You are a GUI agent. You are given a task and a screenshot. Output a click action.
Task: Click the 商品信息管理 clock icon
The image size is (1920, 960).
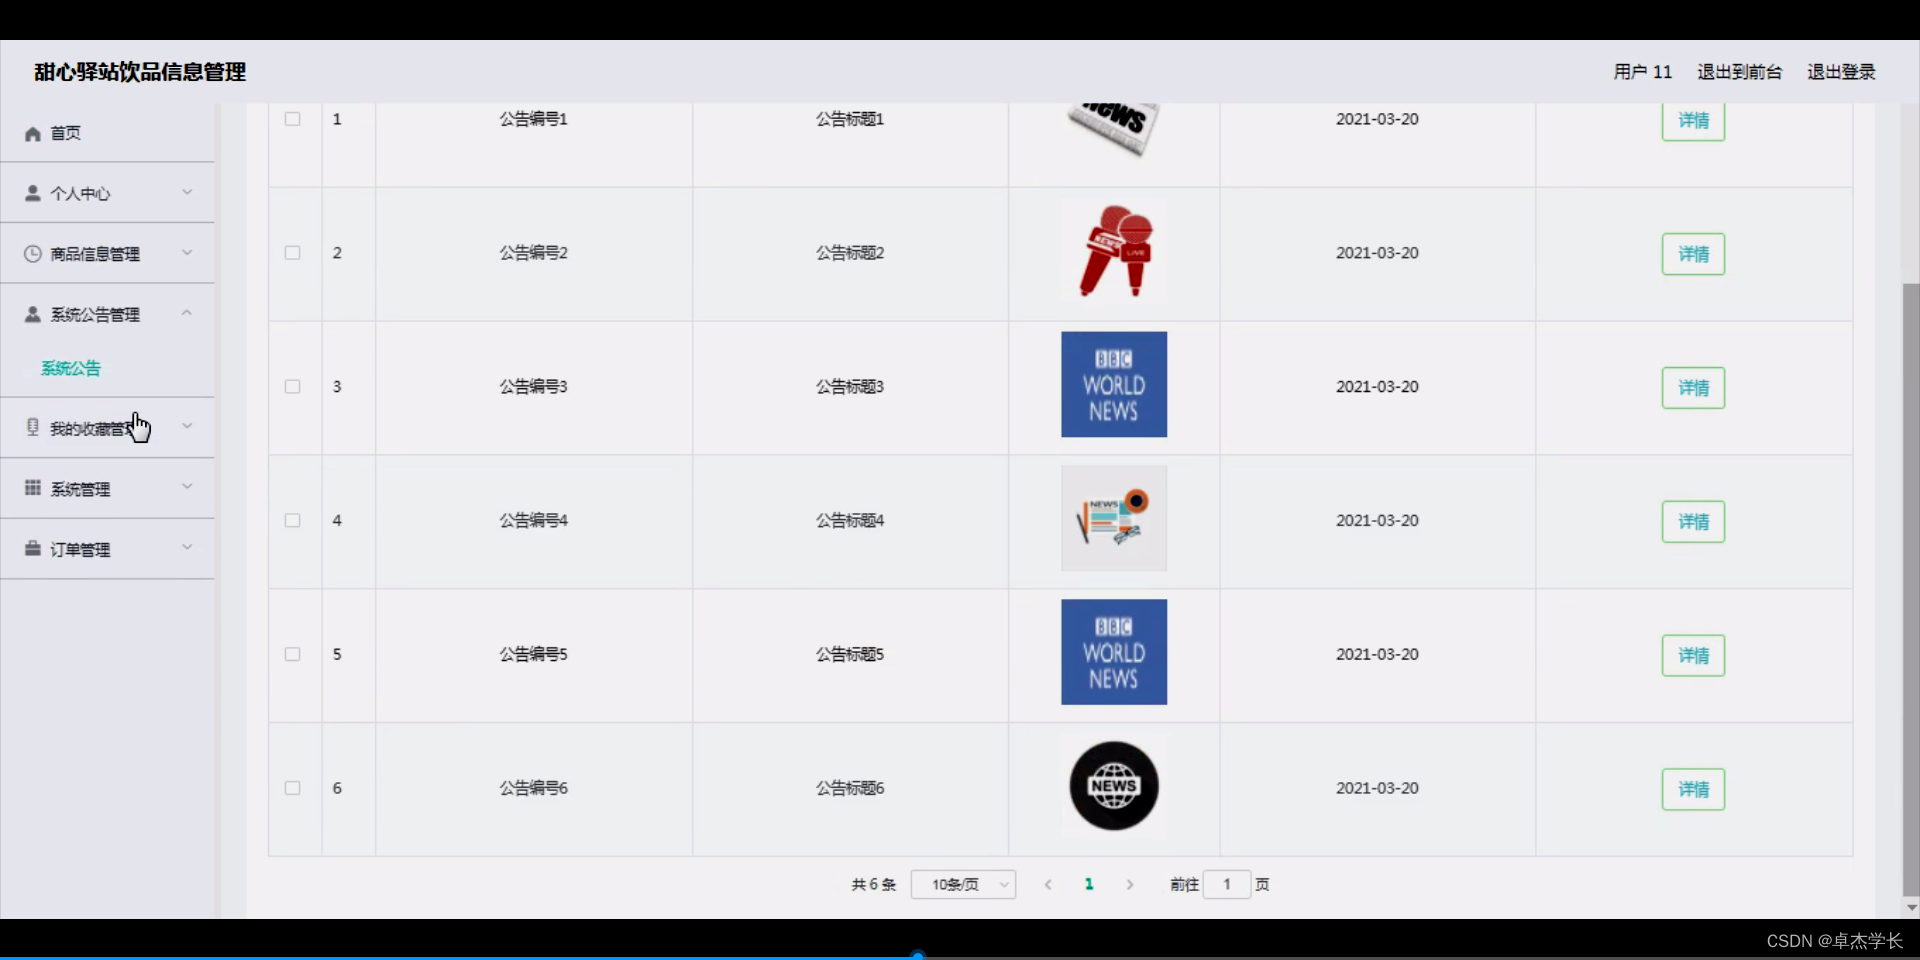pos(31,253)
